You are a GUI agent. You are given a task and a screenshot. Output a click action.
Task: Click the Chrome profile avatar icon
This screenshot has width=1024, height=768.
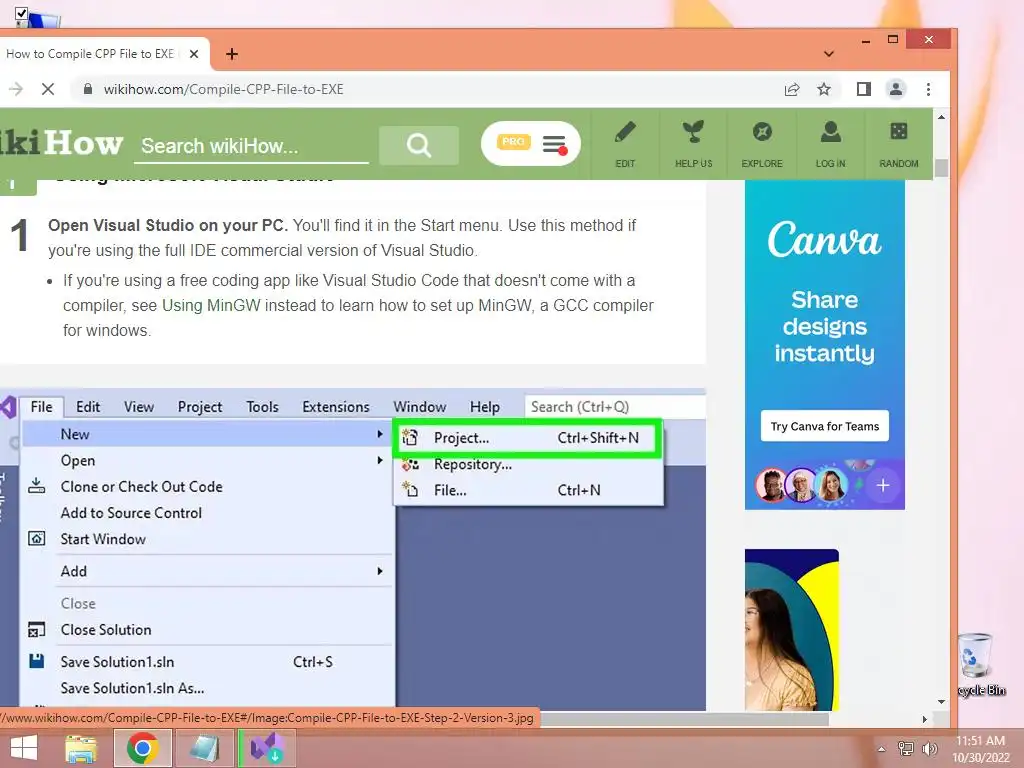tap(896, 89)
